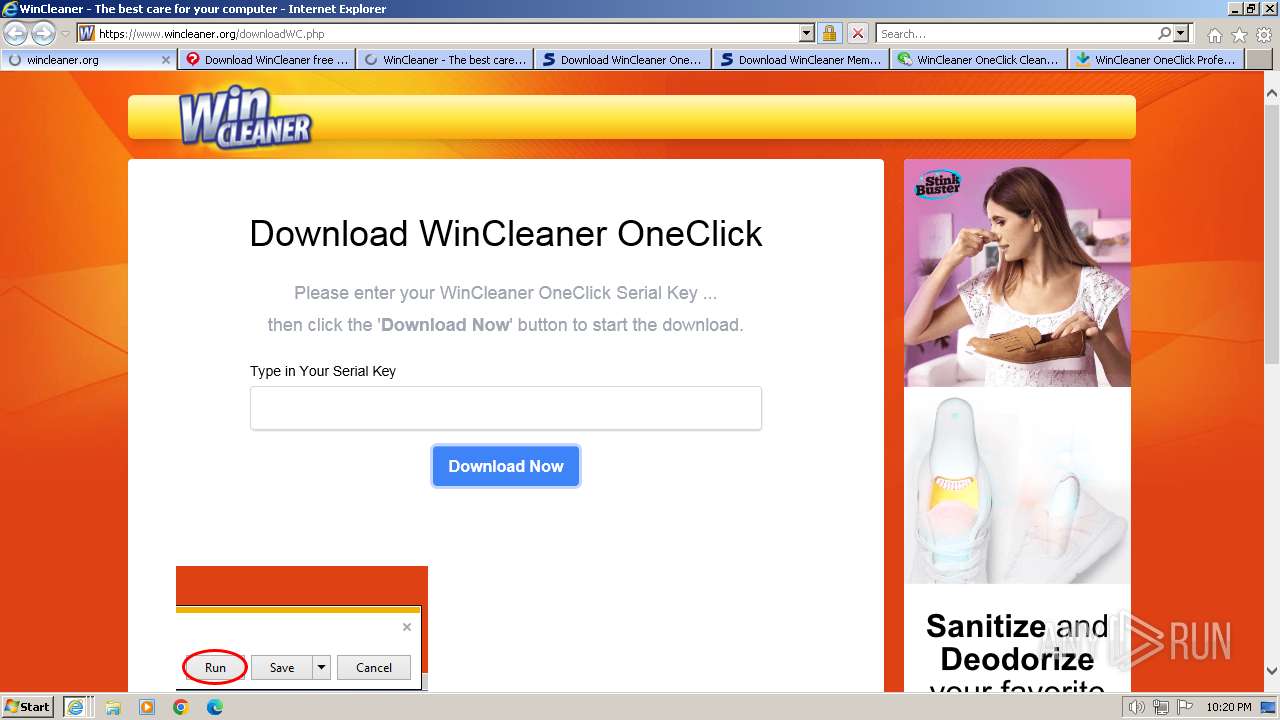This screenshot has width=1280, height=720.
Task: Click the 'Download WinCleaner OneClick' heading
Action: pos(506,234)
